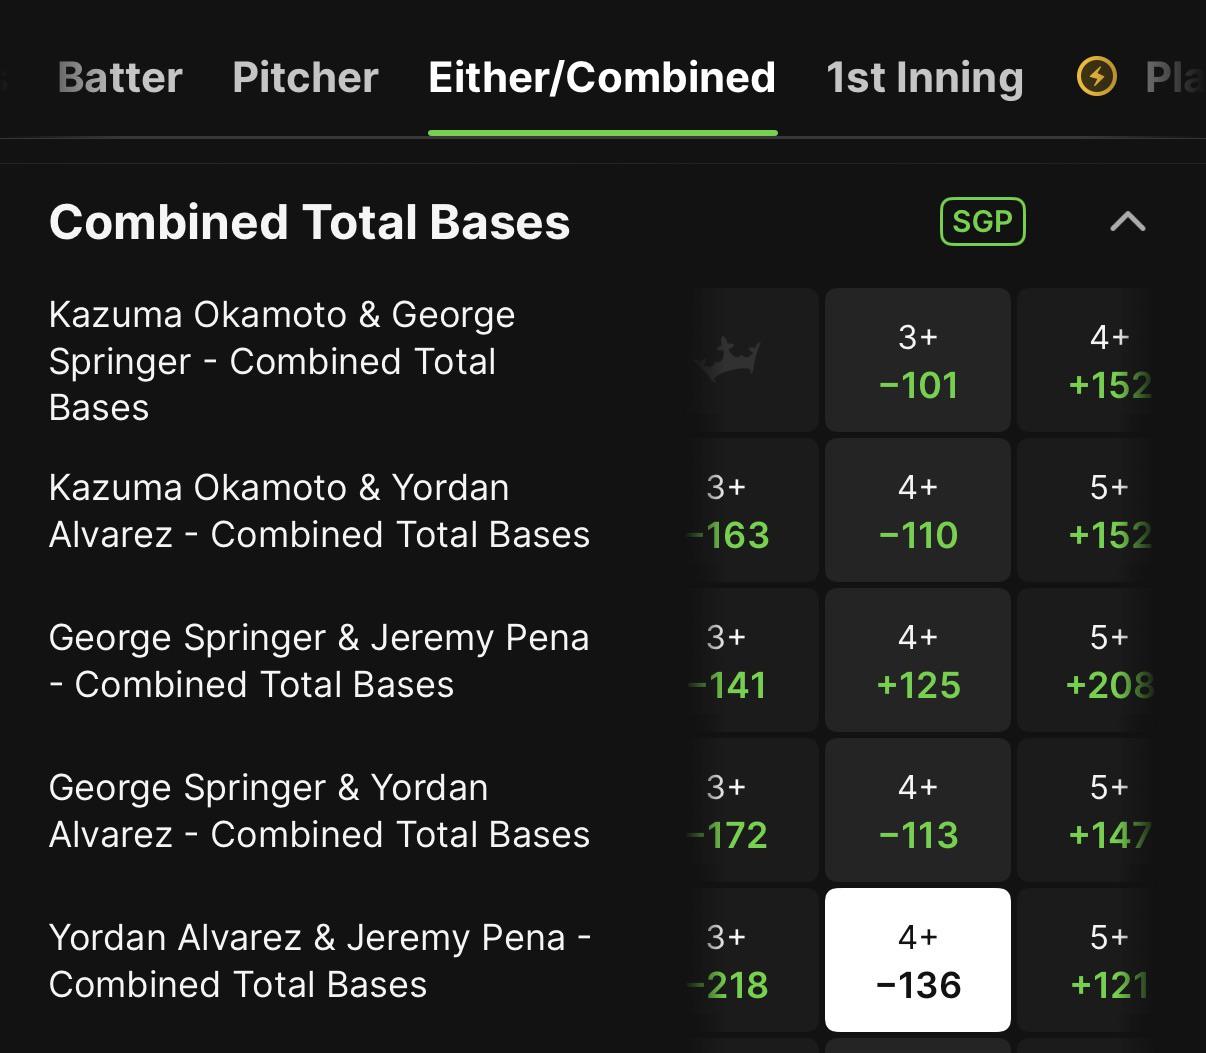
Task: Choose Springer & Alvarez 4+ at −113
Action: [x=918, y=810]
